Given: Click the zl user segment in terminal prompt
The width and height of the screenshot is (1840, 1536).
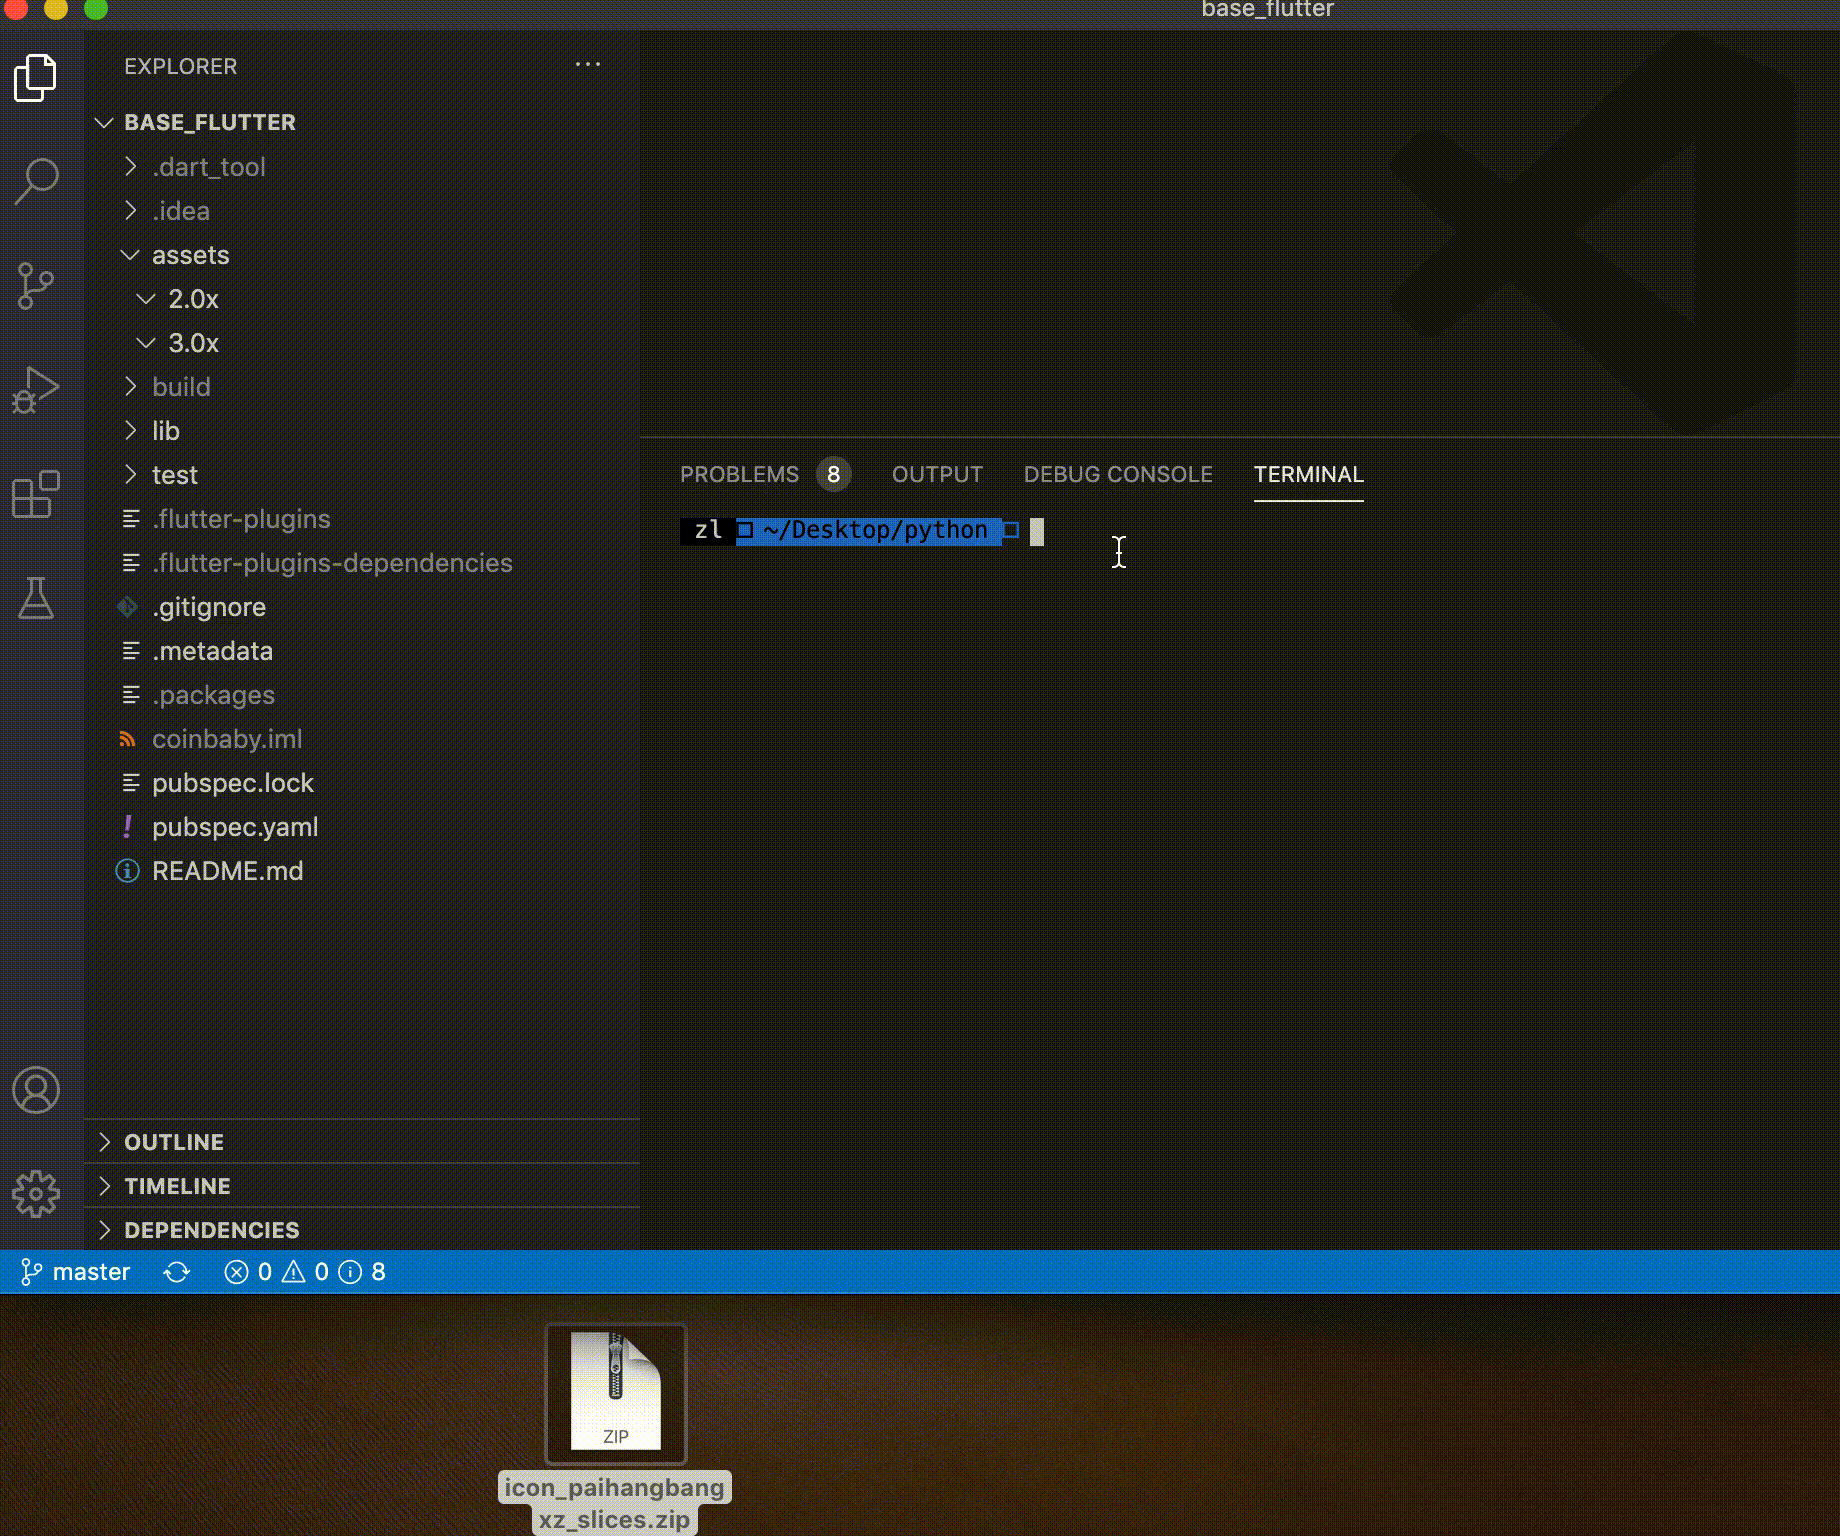Looking at the screenshot, I should pyautogui.click(x=708, y=530).
